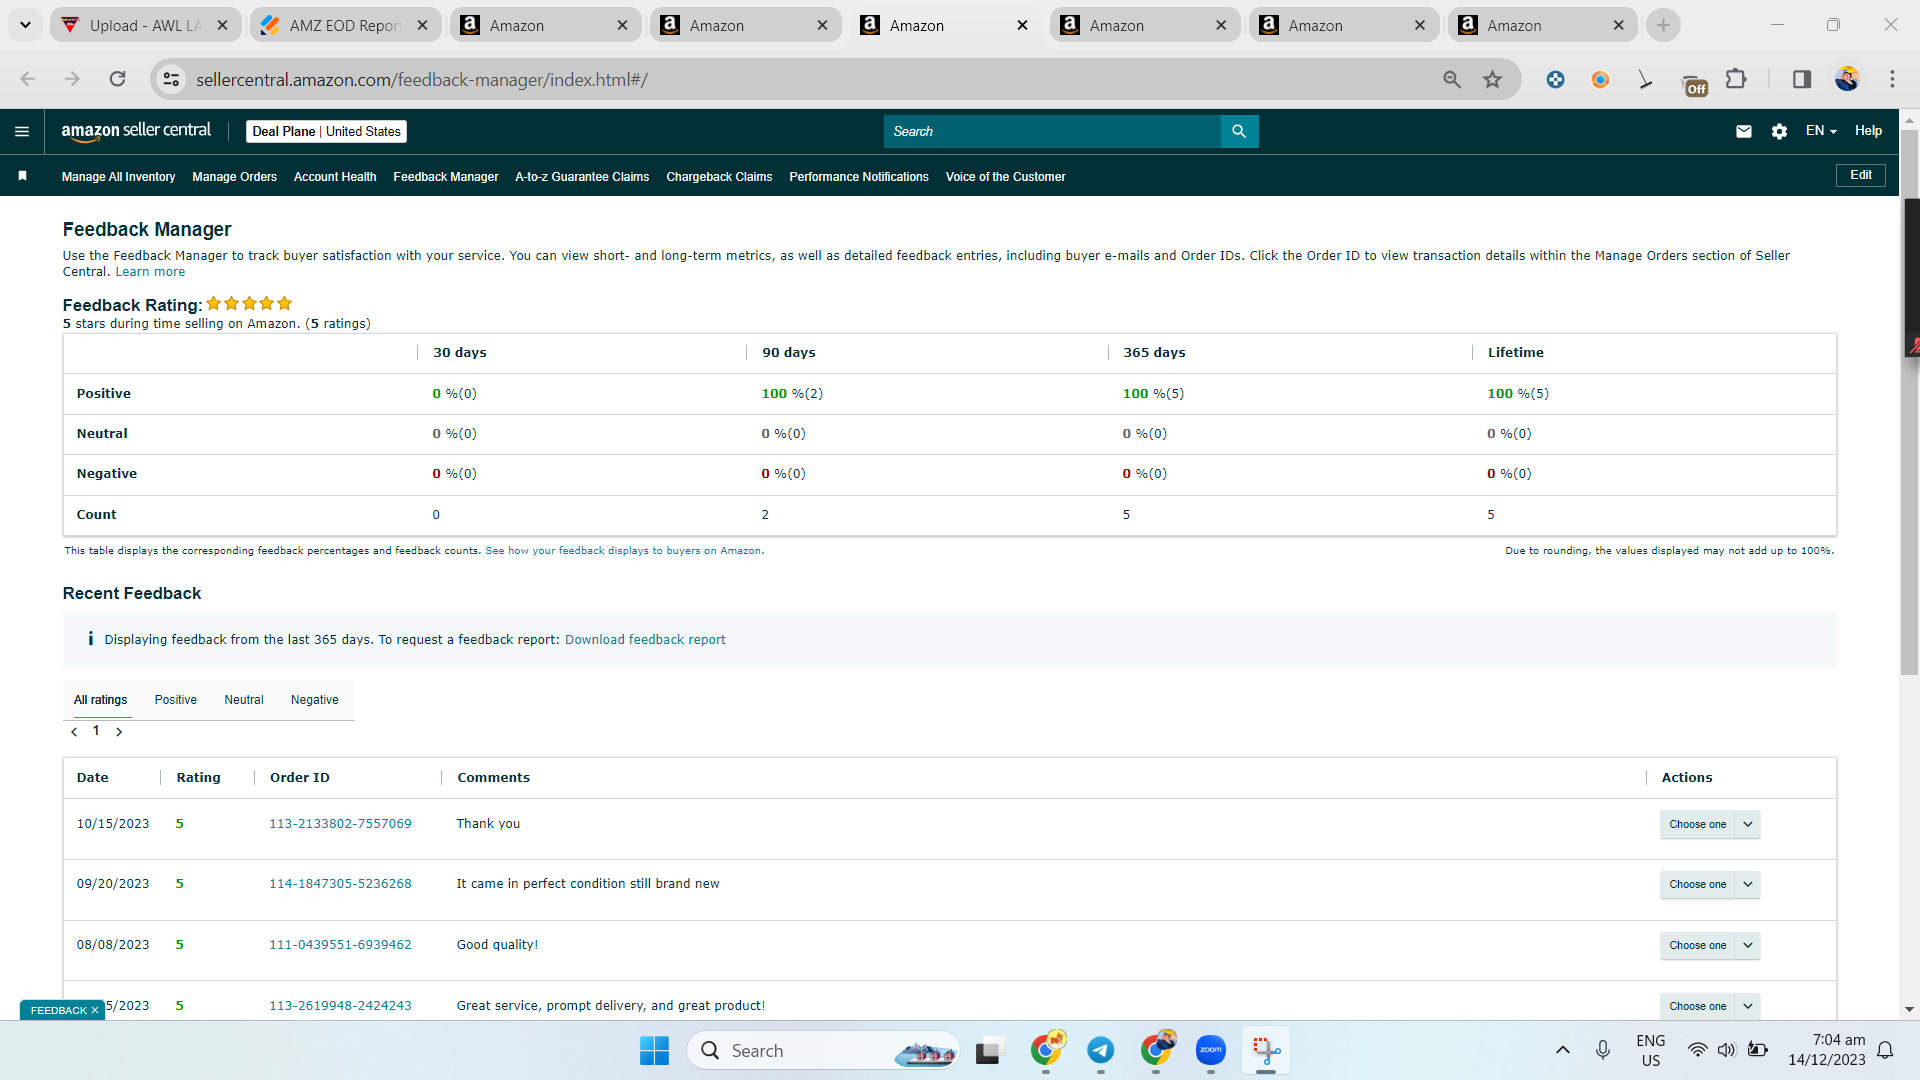Click the browser address bar URL

point(422,79)
